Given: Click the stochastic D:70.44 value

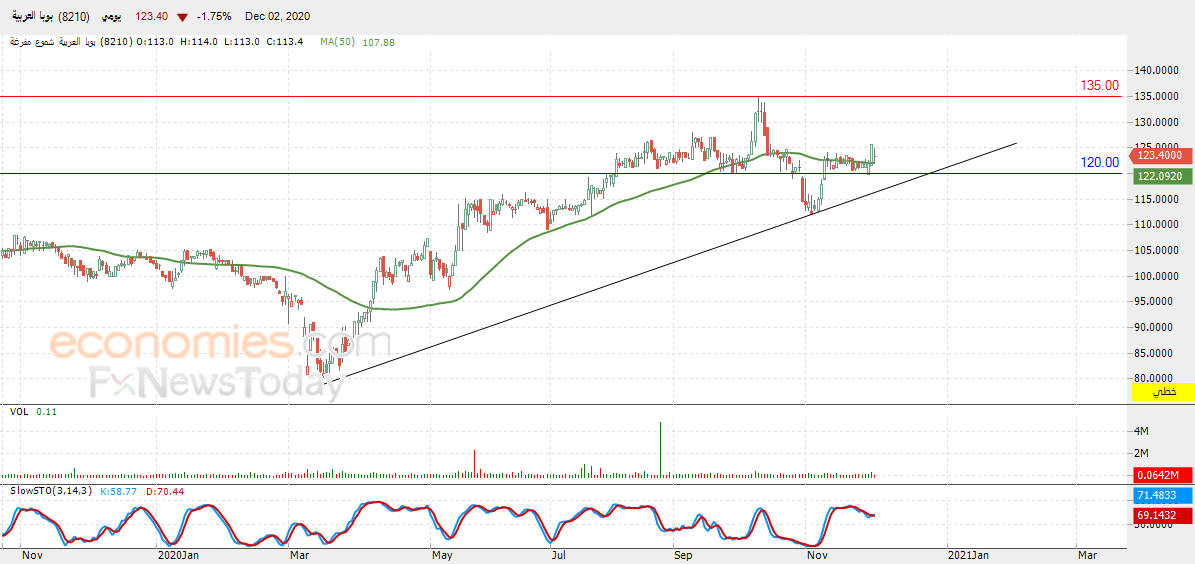Looking at the screenshot, I should pyautogui.click(x=164, y=492).
